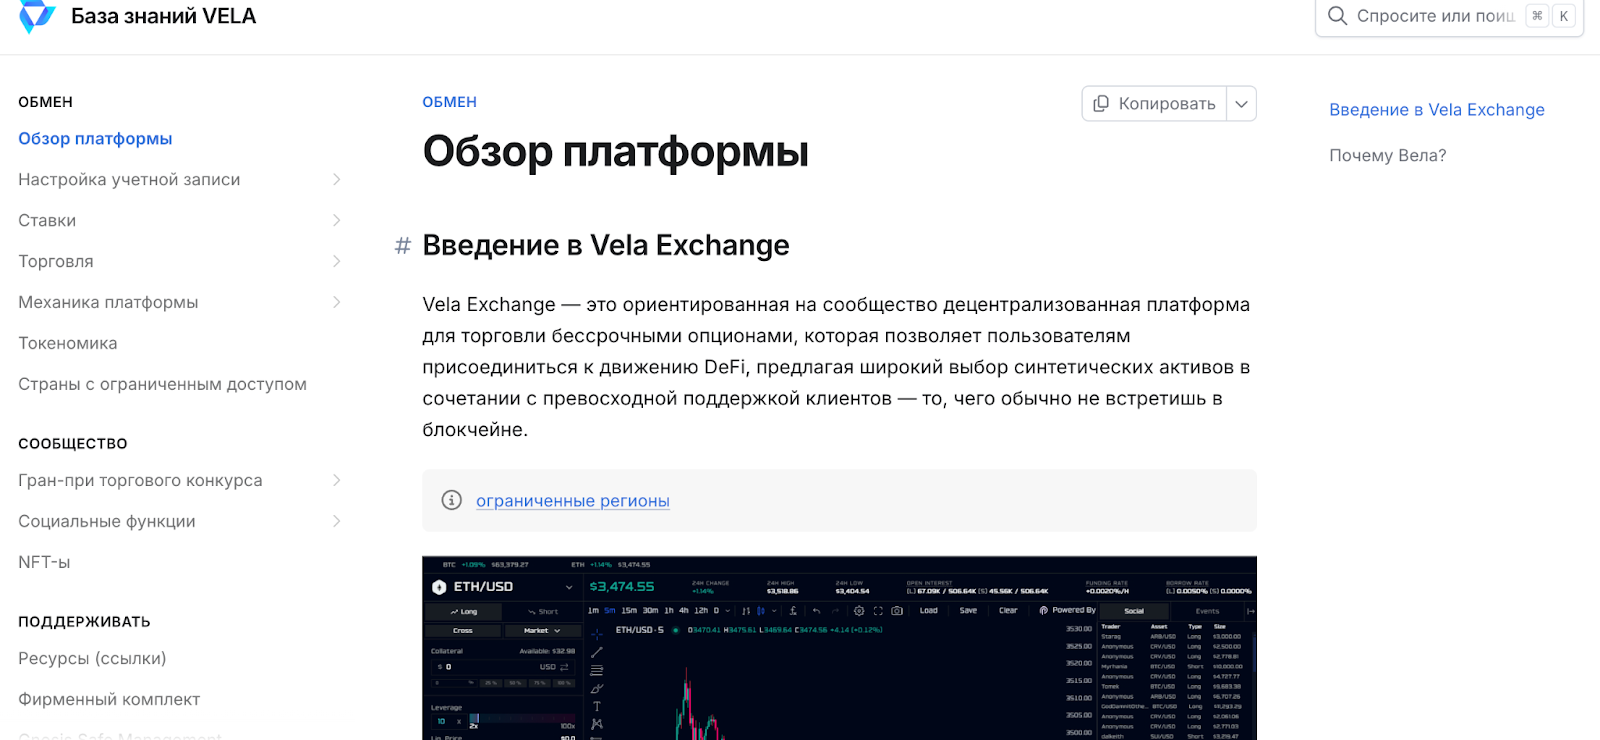Jump to Почему Вела? section
The width and height of the screenshot is (1600, 740).
click(x=1387, y=156)
